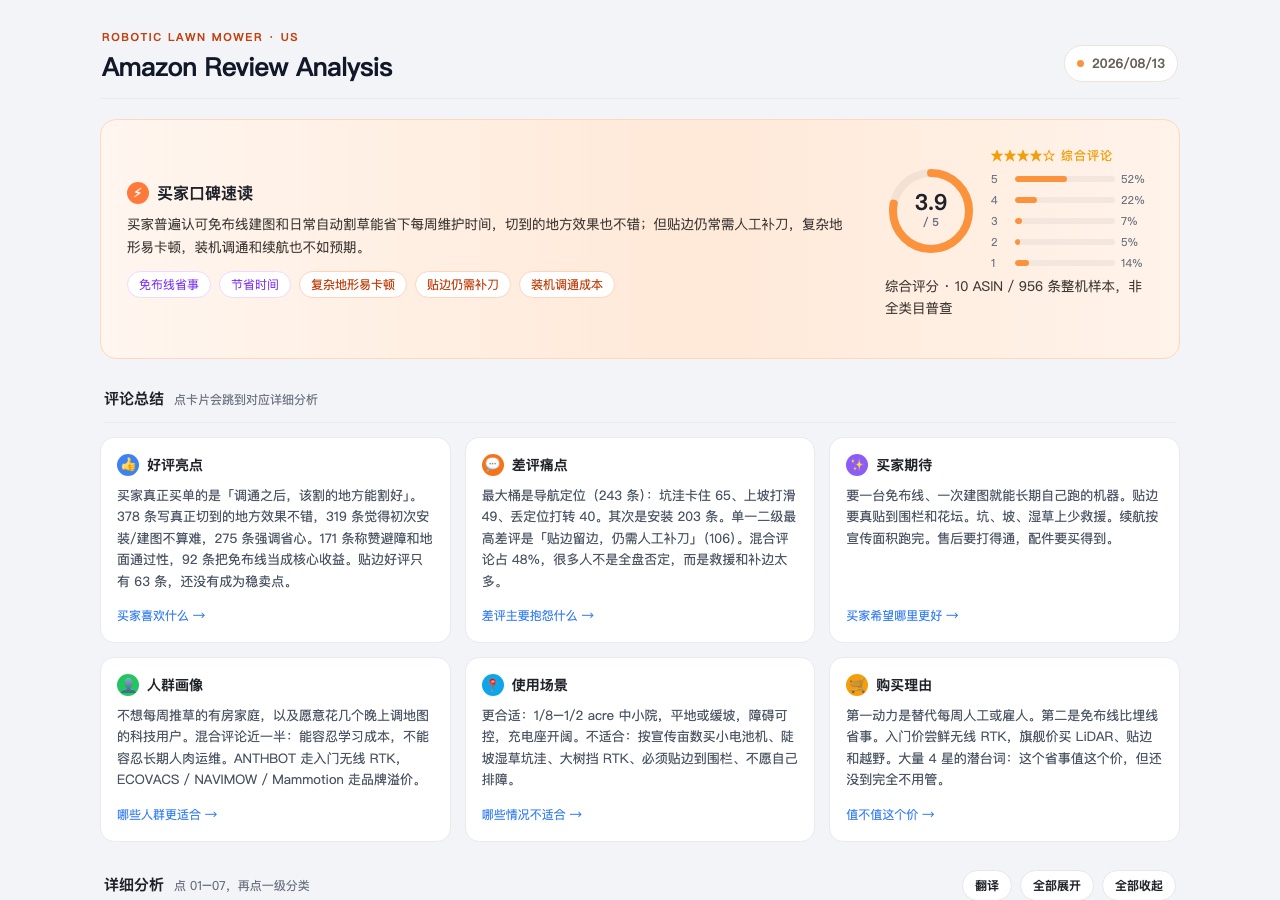Click the 综合评论 label

click(x=1087, y=156)
